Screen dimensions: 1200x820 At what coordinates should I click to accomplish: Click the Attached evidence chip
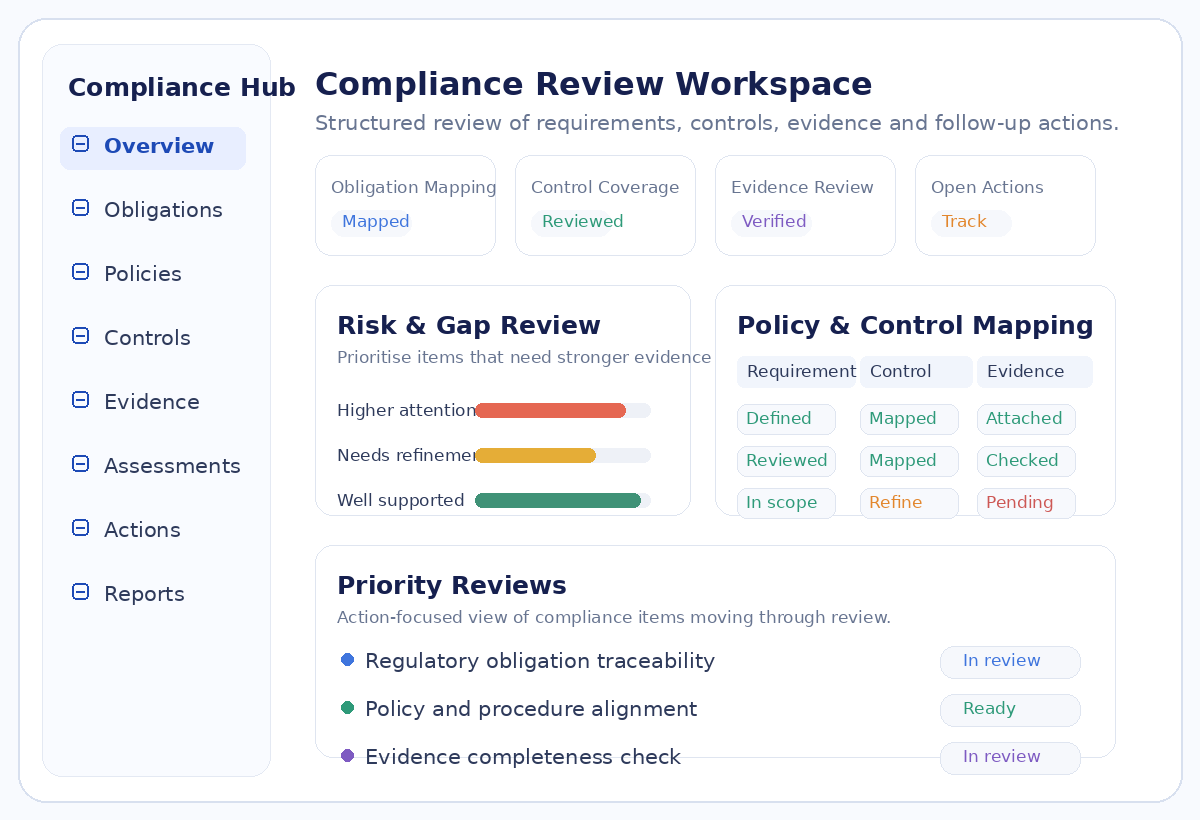coord(1026,419)
